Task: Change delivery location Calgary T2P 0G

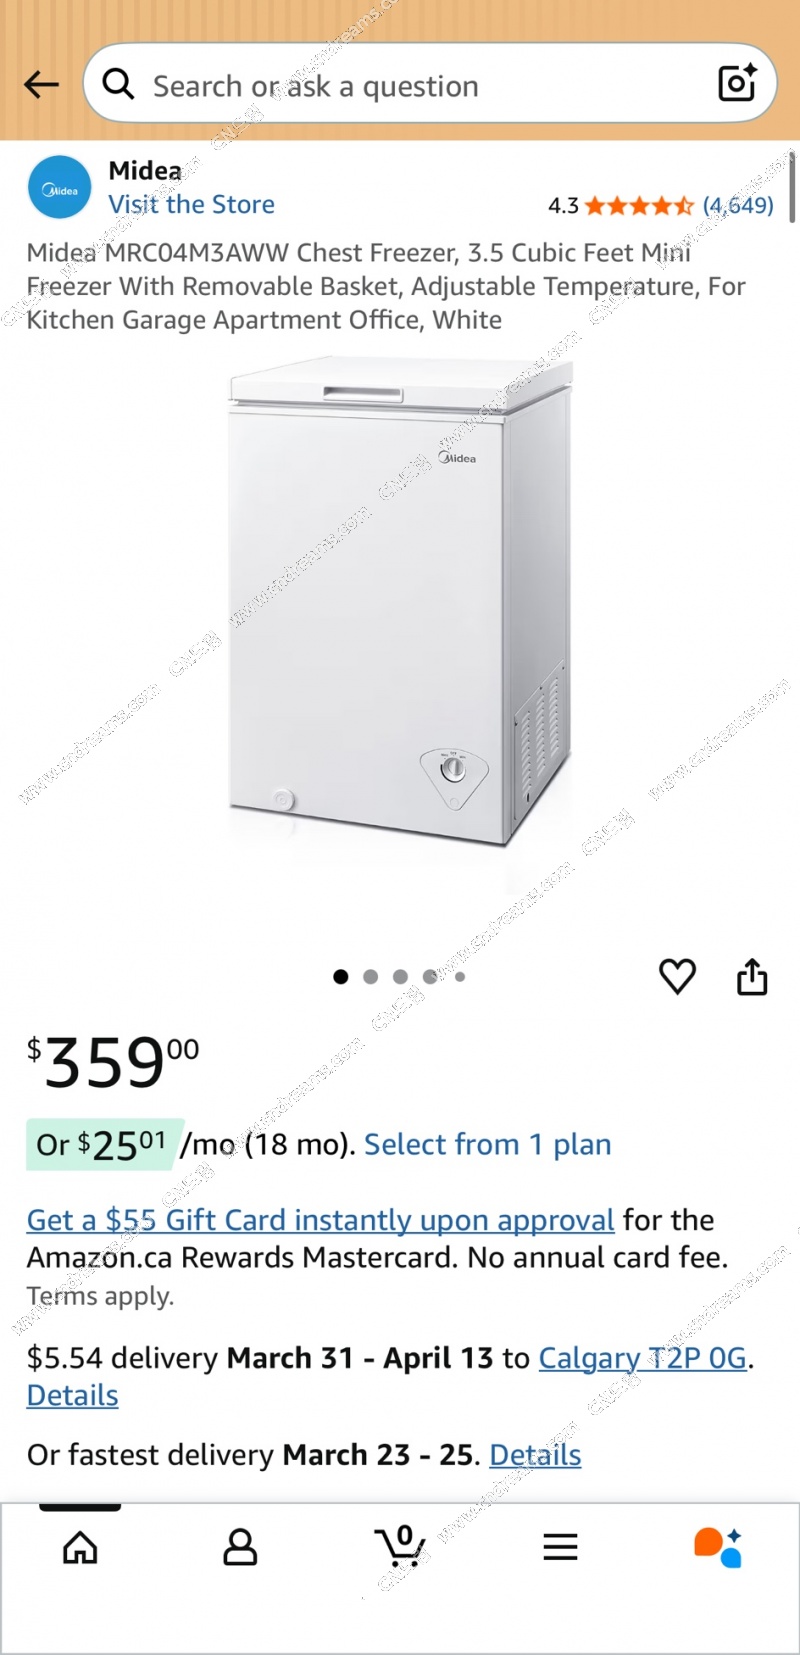Action: [643, 1358]
